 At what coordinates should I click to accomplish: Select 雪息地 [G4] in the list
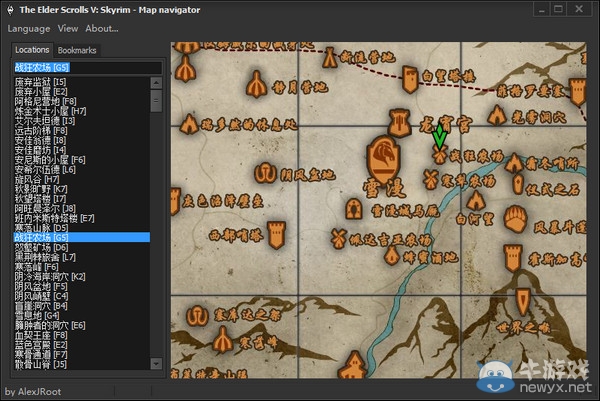pyautogui.click(x=82, y=316)
